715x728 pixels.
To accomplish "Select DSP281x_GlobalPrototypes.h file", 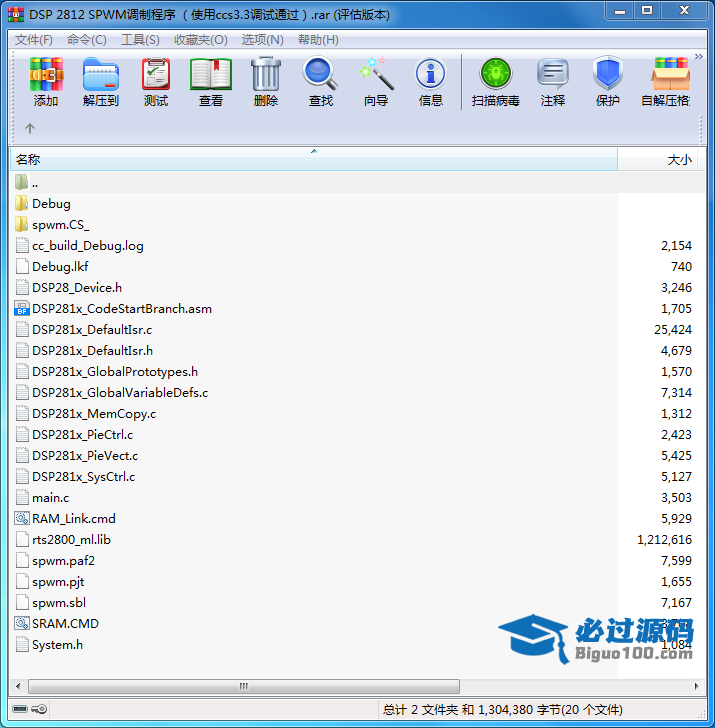I will (115, 371).
